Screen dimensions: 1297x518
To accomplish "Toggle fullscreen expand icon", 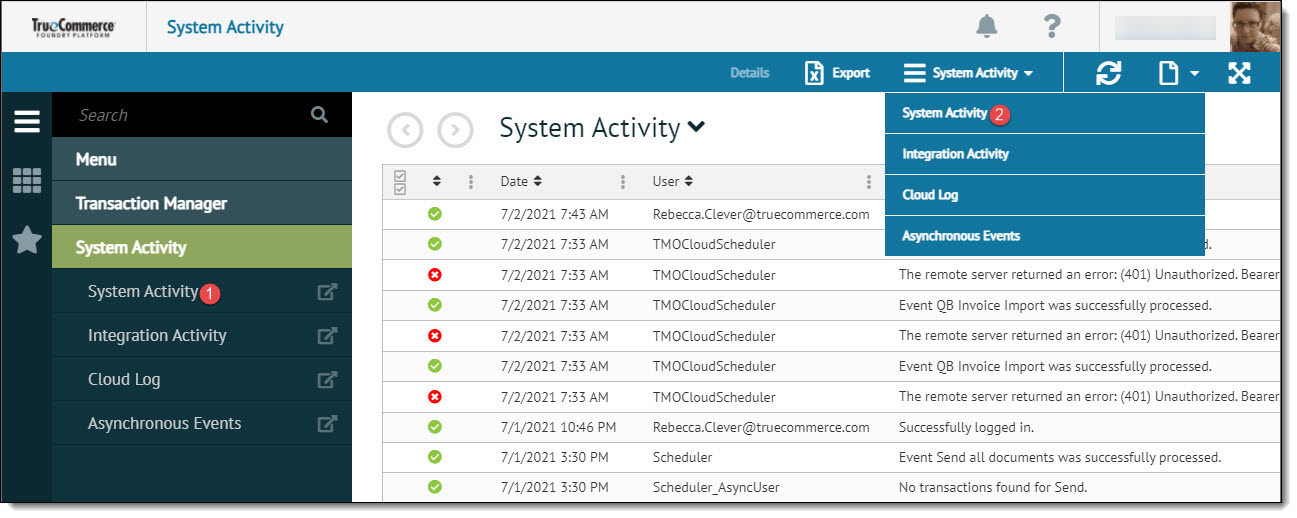I will [1239, 73].
